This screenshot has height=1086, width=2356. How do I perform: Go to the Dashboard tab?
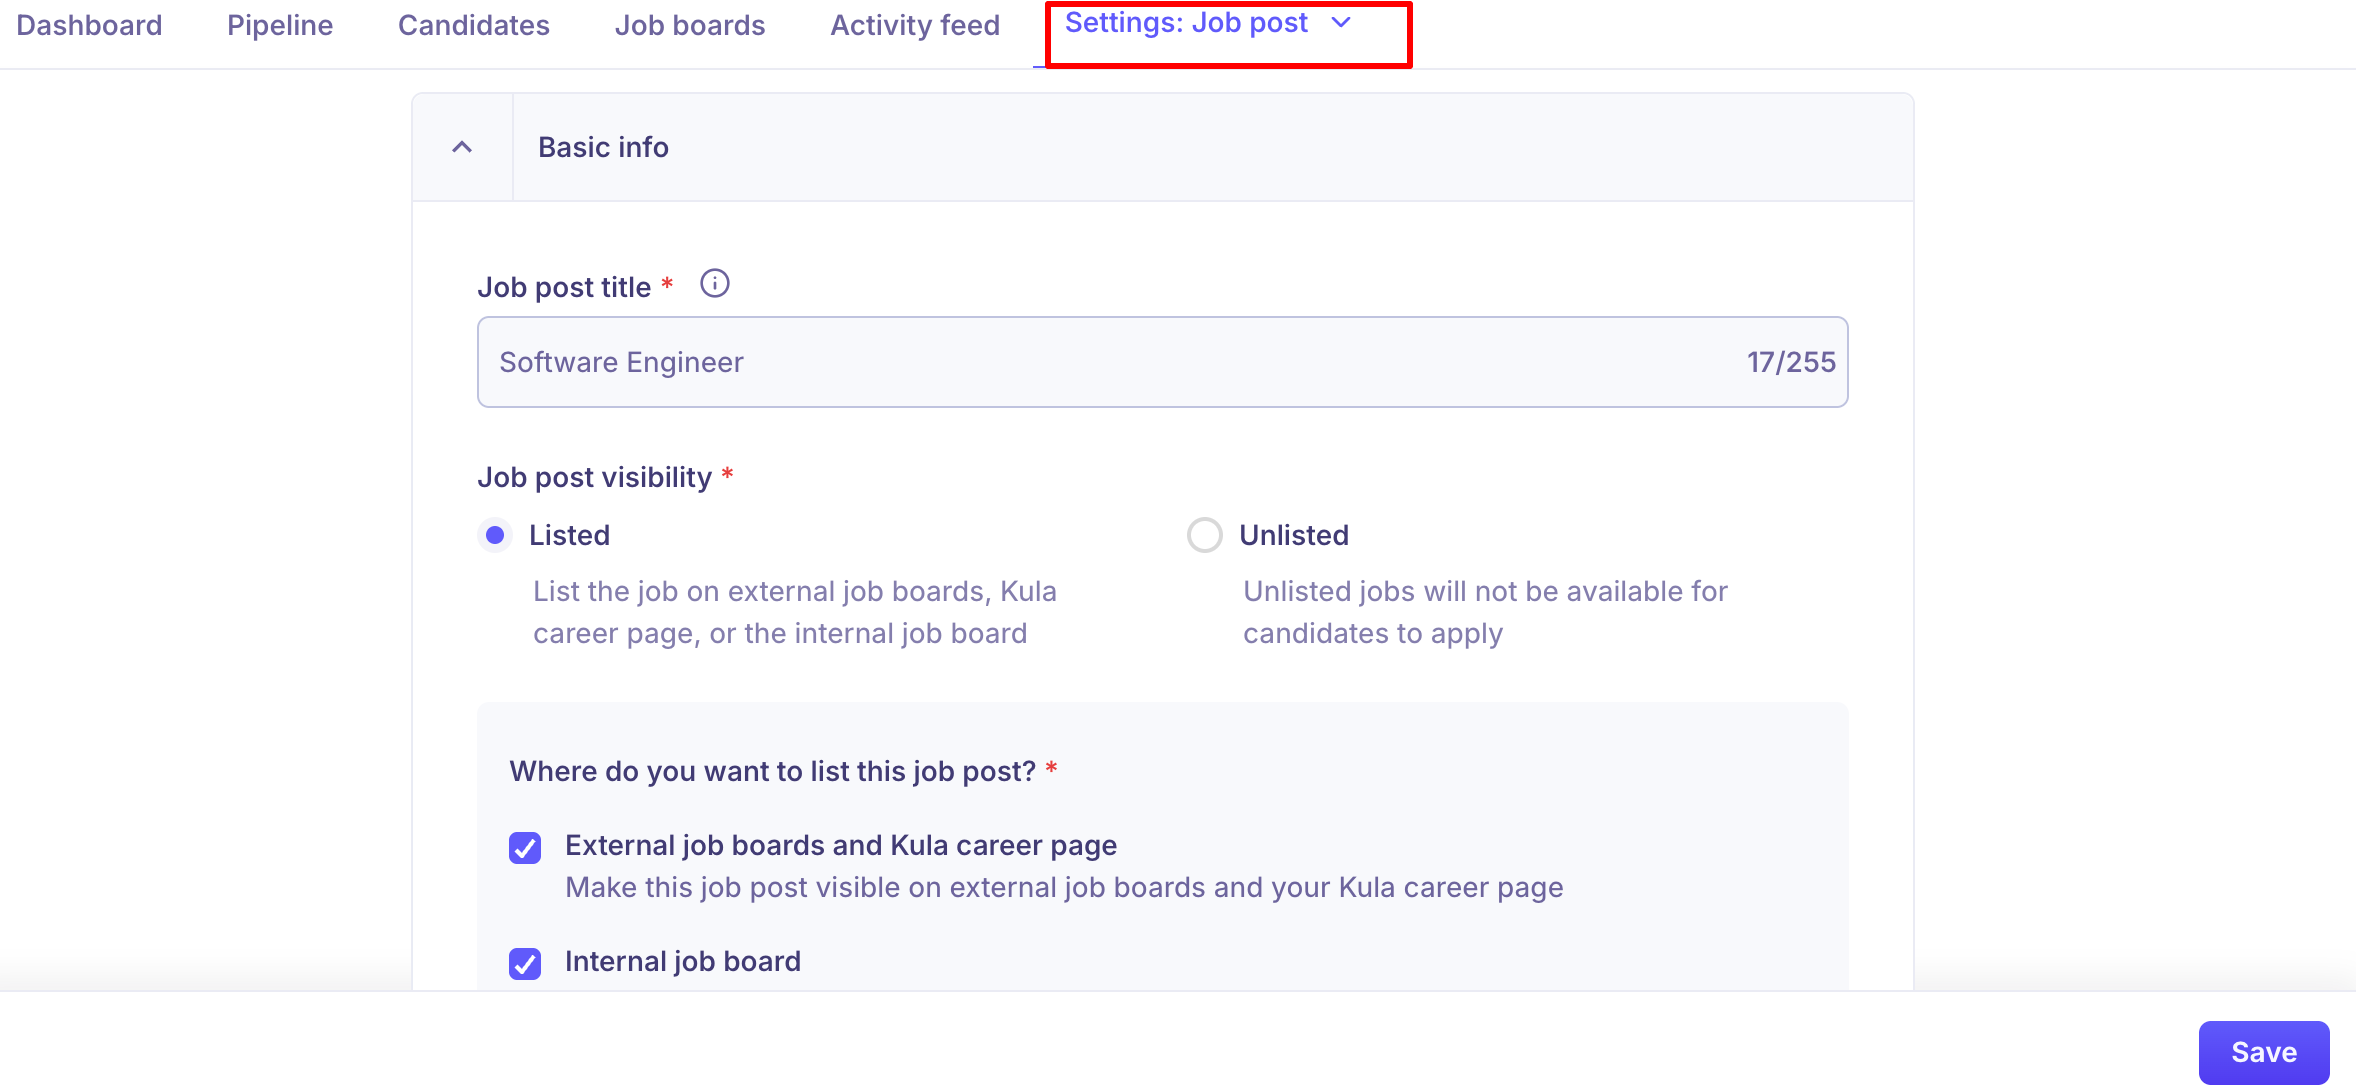pyautogui.click(x=89, y=25)
